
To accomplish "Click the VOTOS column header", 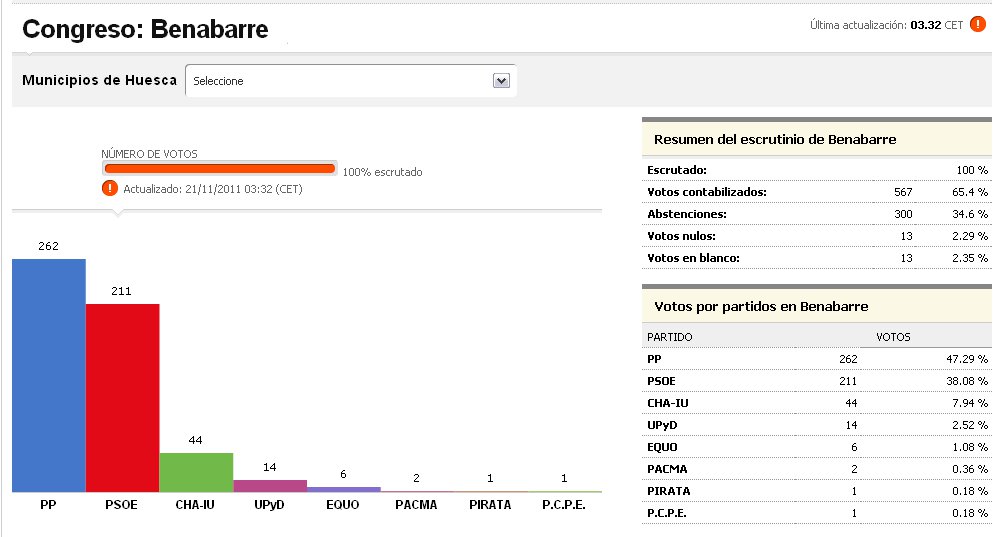I will point(893,337).
